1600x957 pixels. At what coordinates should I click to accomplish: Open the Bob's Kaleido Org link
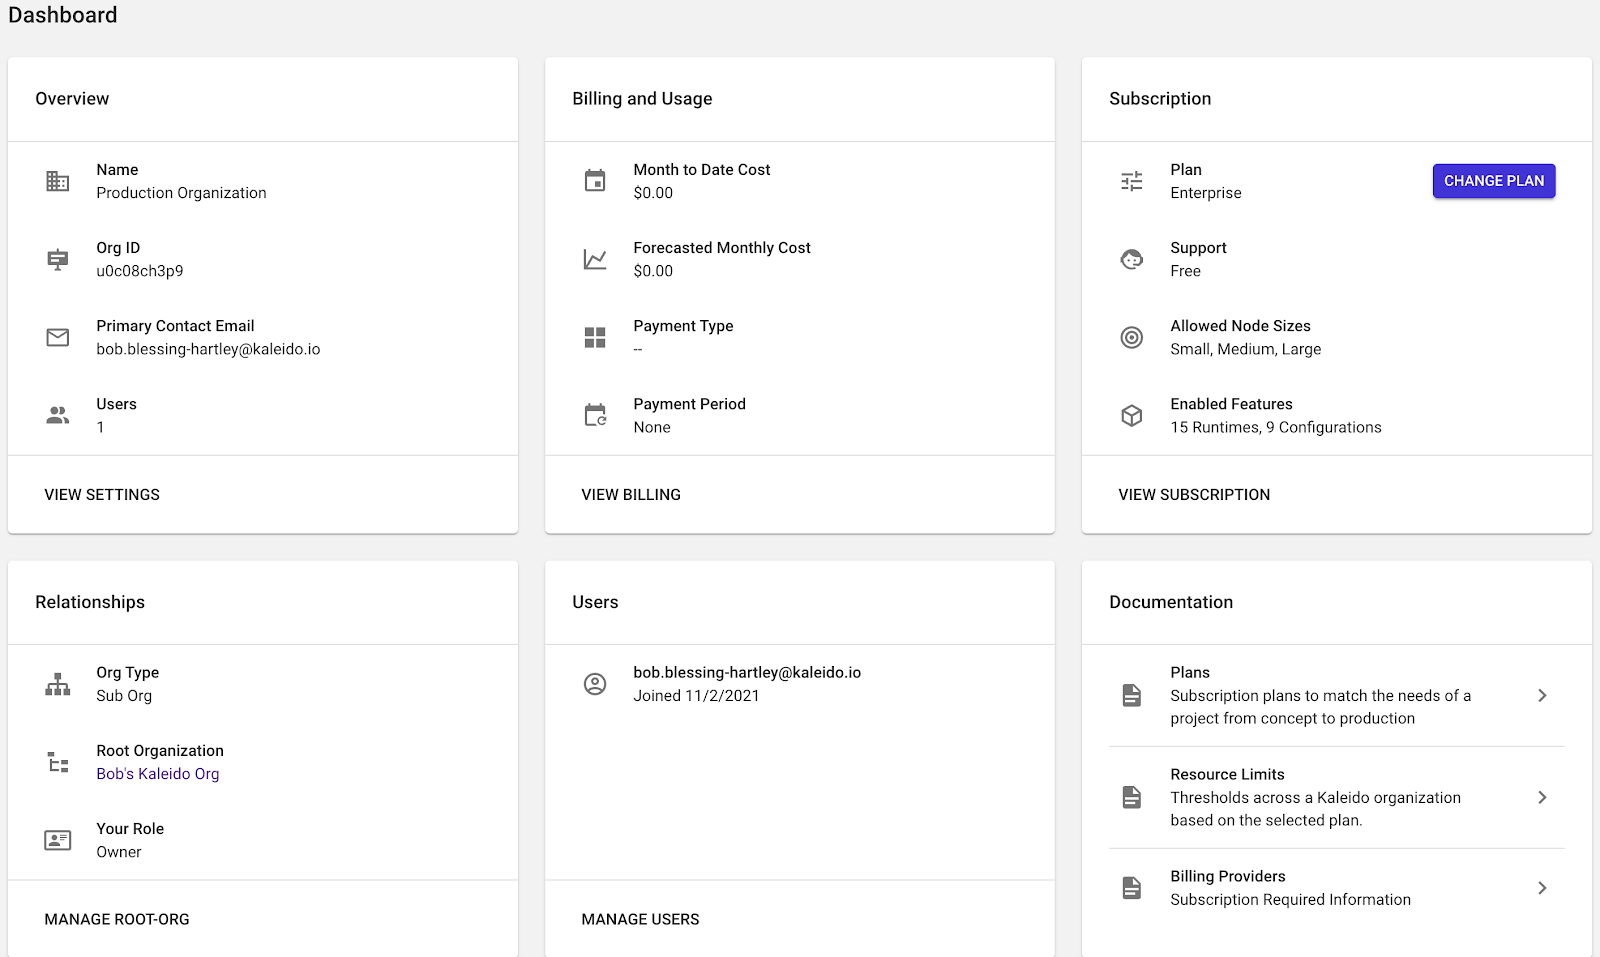coord(158,774)
